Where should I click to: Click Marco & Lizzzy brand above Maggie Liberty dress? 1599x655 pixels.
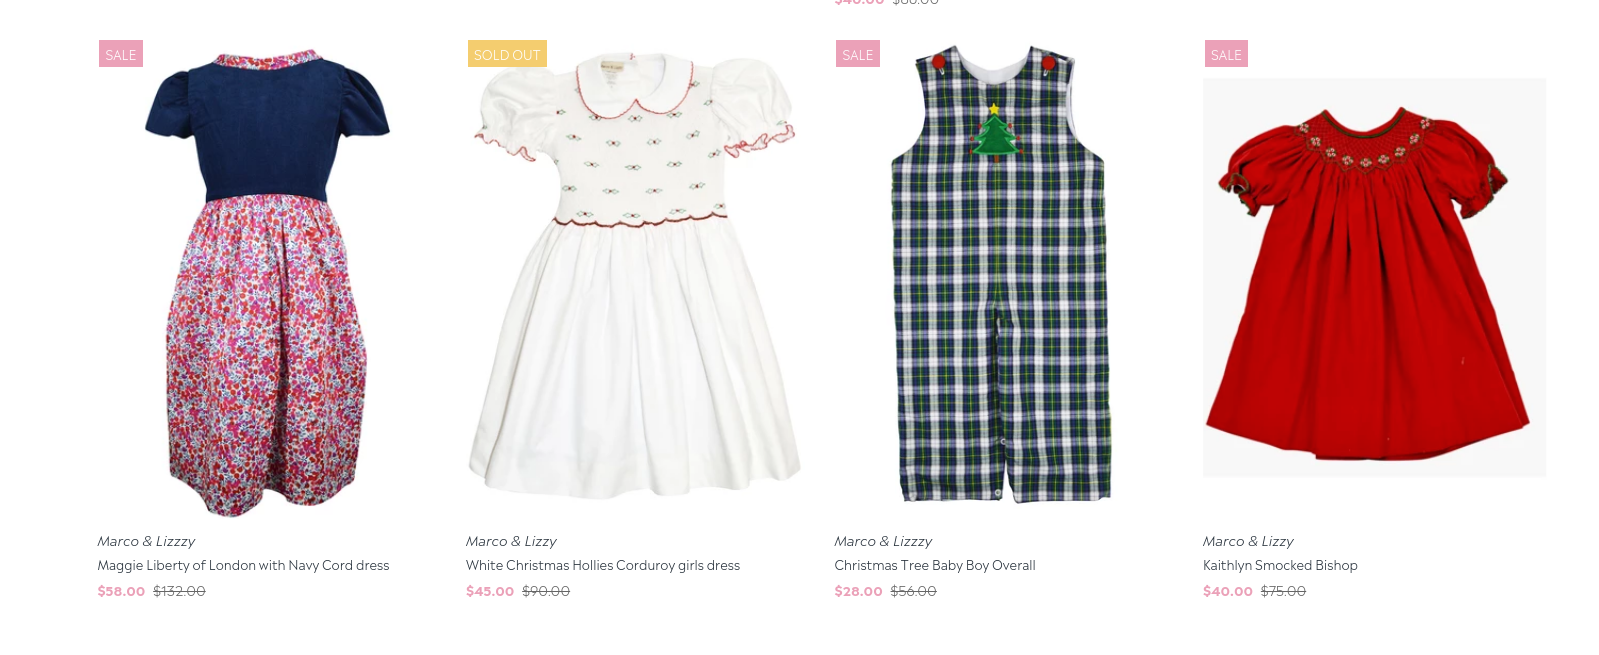tap(146, 541)
